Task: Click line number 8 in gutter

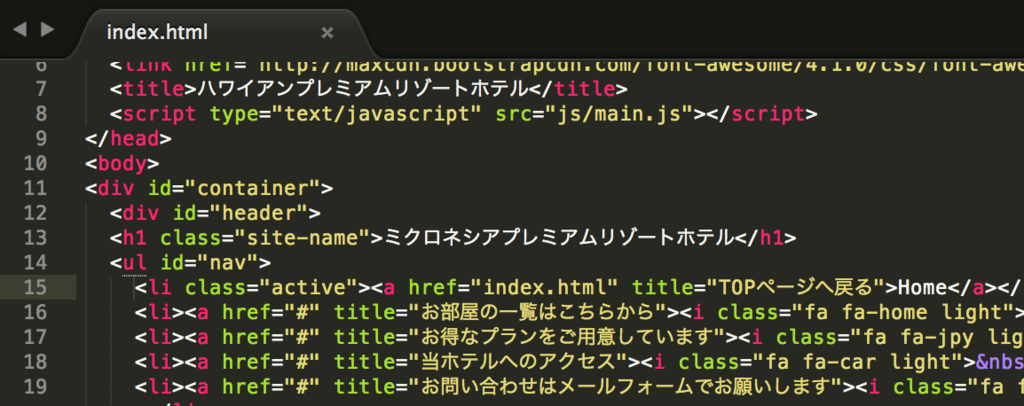Action: click(x=40, y=114)
